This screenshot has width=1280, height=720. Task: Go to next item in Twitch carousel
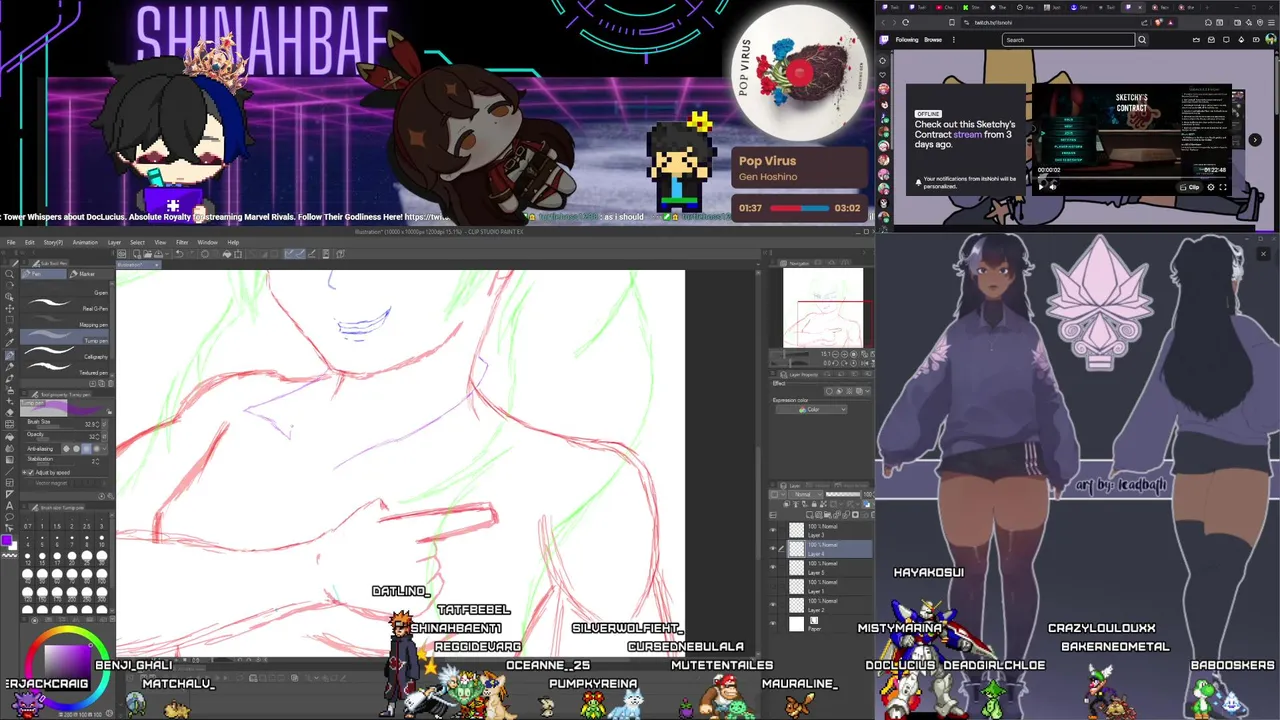(1255, 140)
